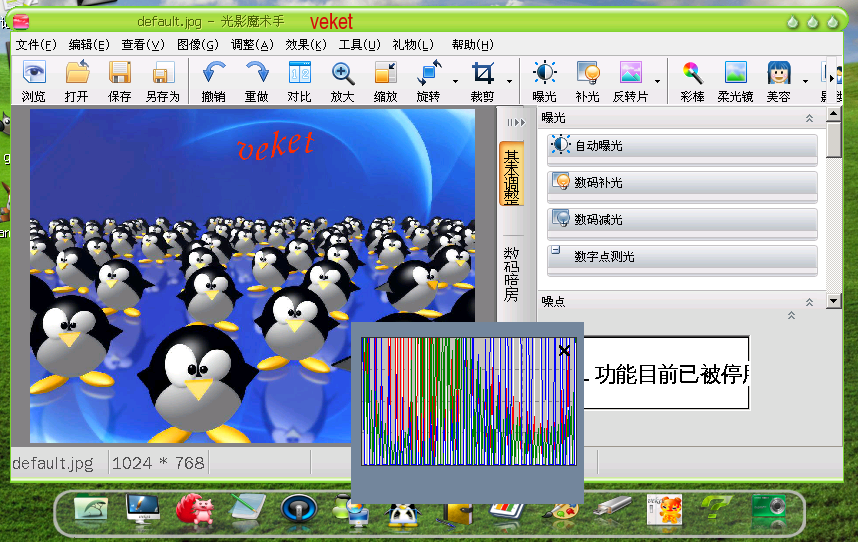Image resolution: width=858 pixels, height=542 pixels.
Task: Click the right panel scrollbar up arrow
Action: pyautogui.click(x=833, y=114)
